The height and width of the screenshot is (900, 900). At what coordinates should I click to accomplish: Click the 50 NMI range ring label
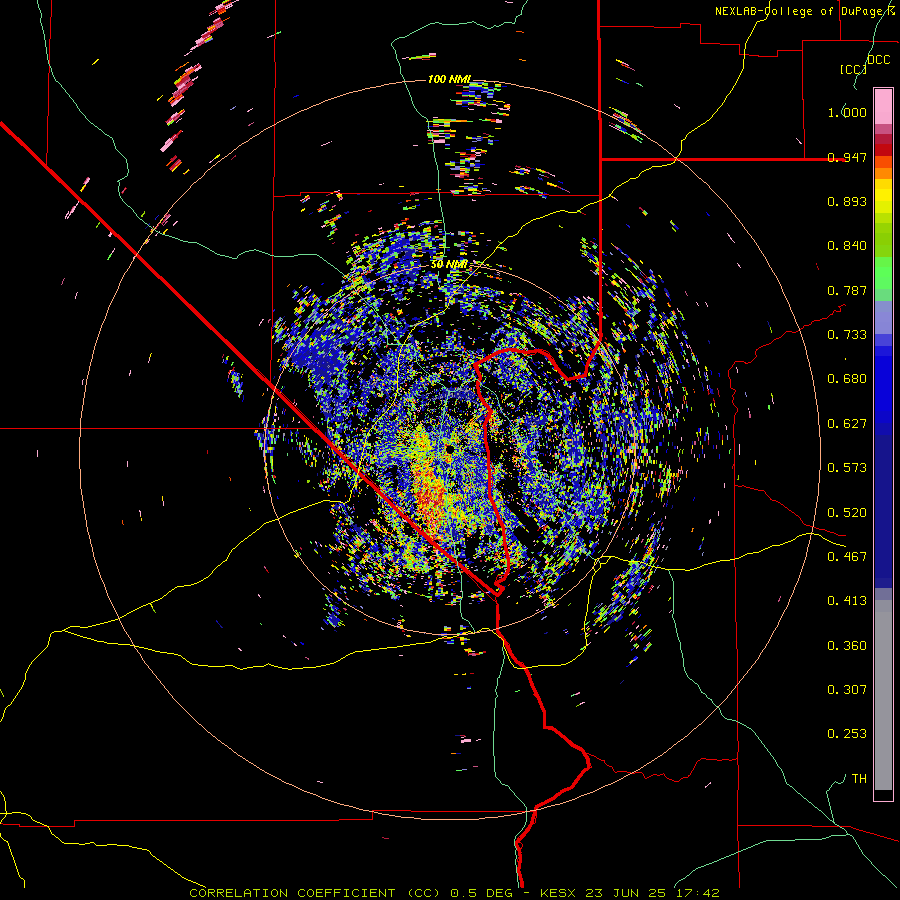click(449, 264)
